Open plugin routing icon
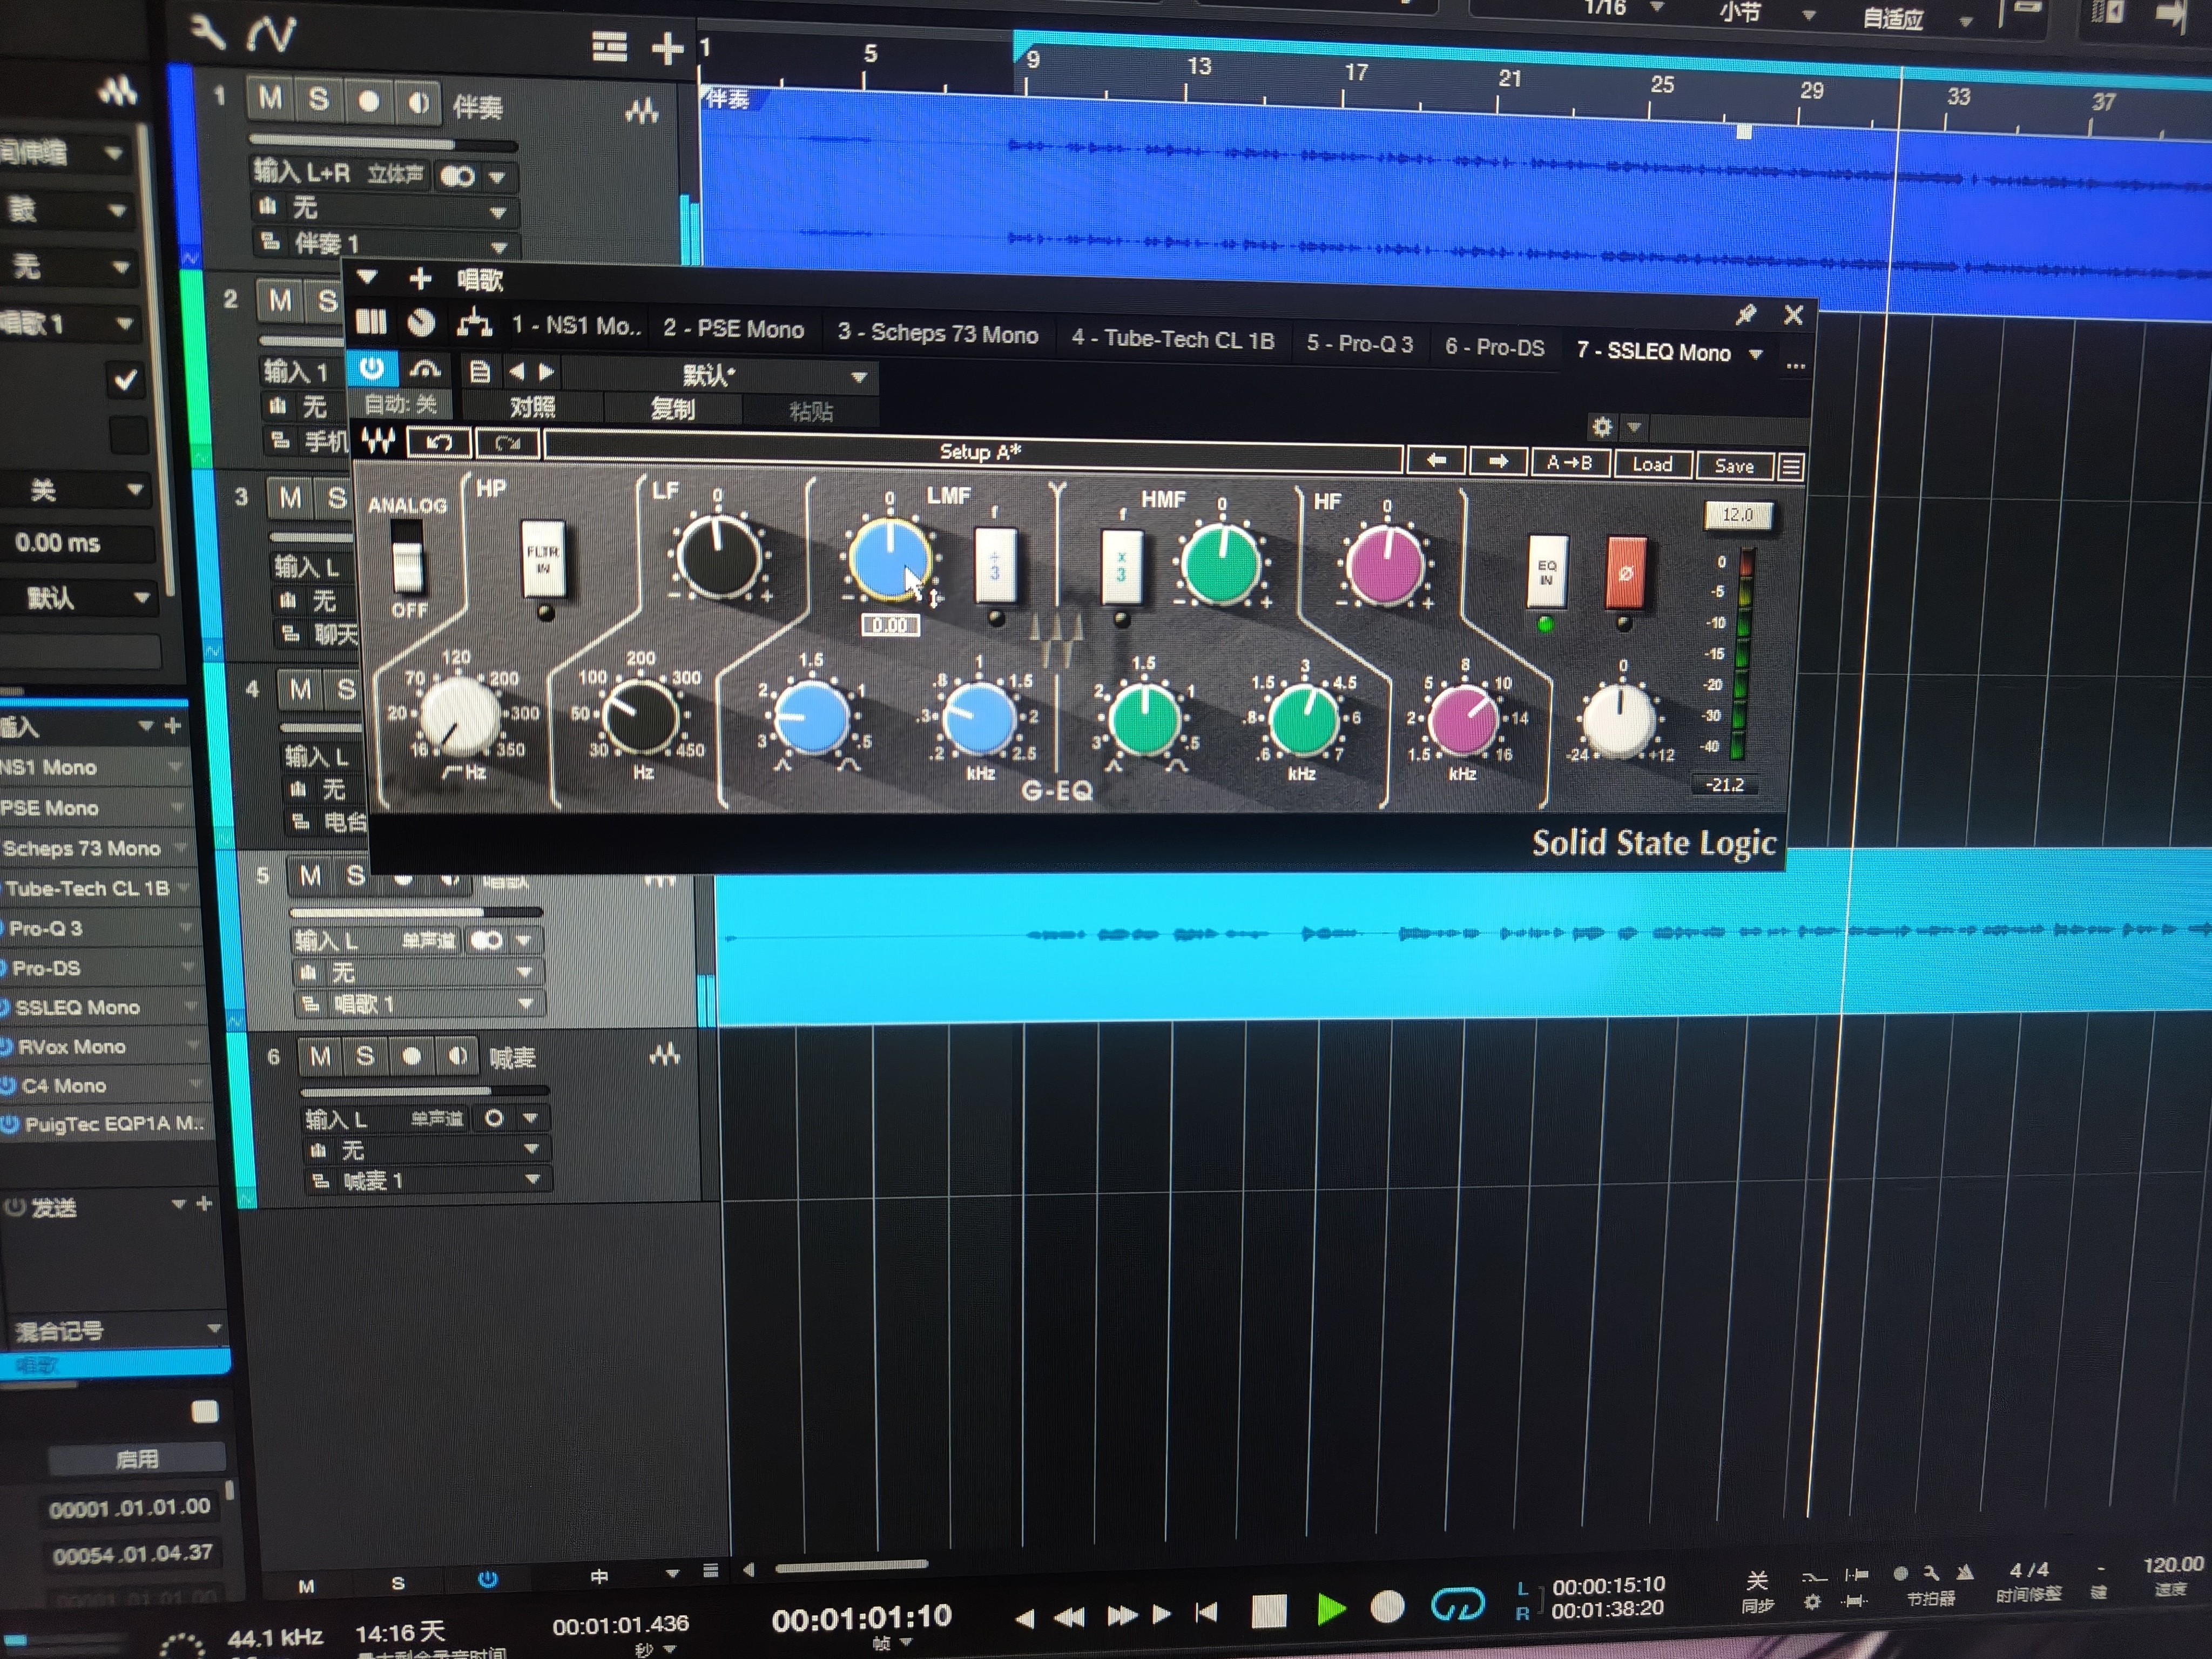This screenshot has width=2212, height=1659. tap(474, 323)
